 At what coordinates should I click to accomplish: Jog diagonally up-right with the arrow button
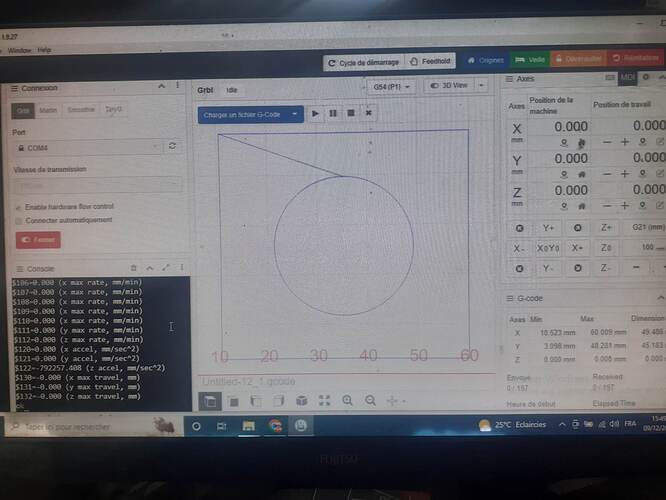coord(577,228)
